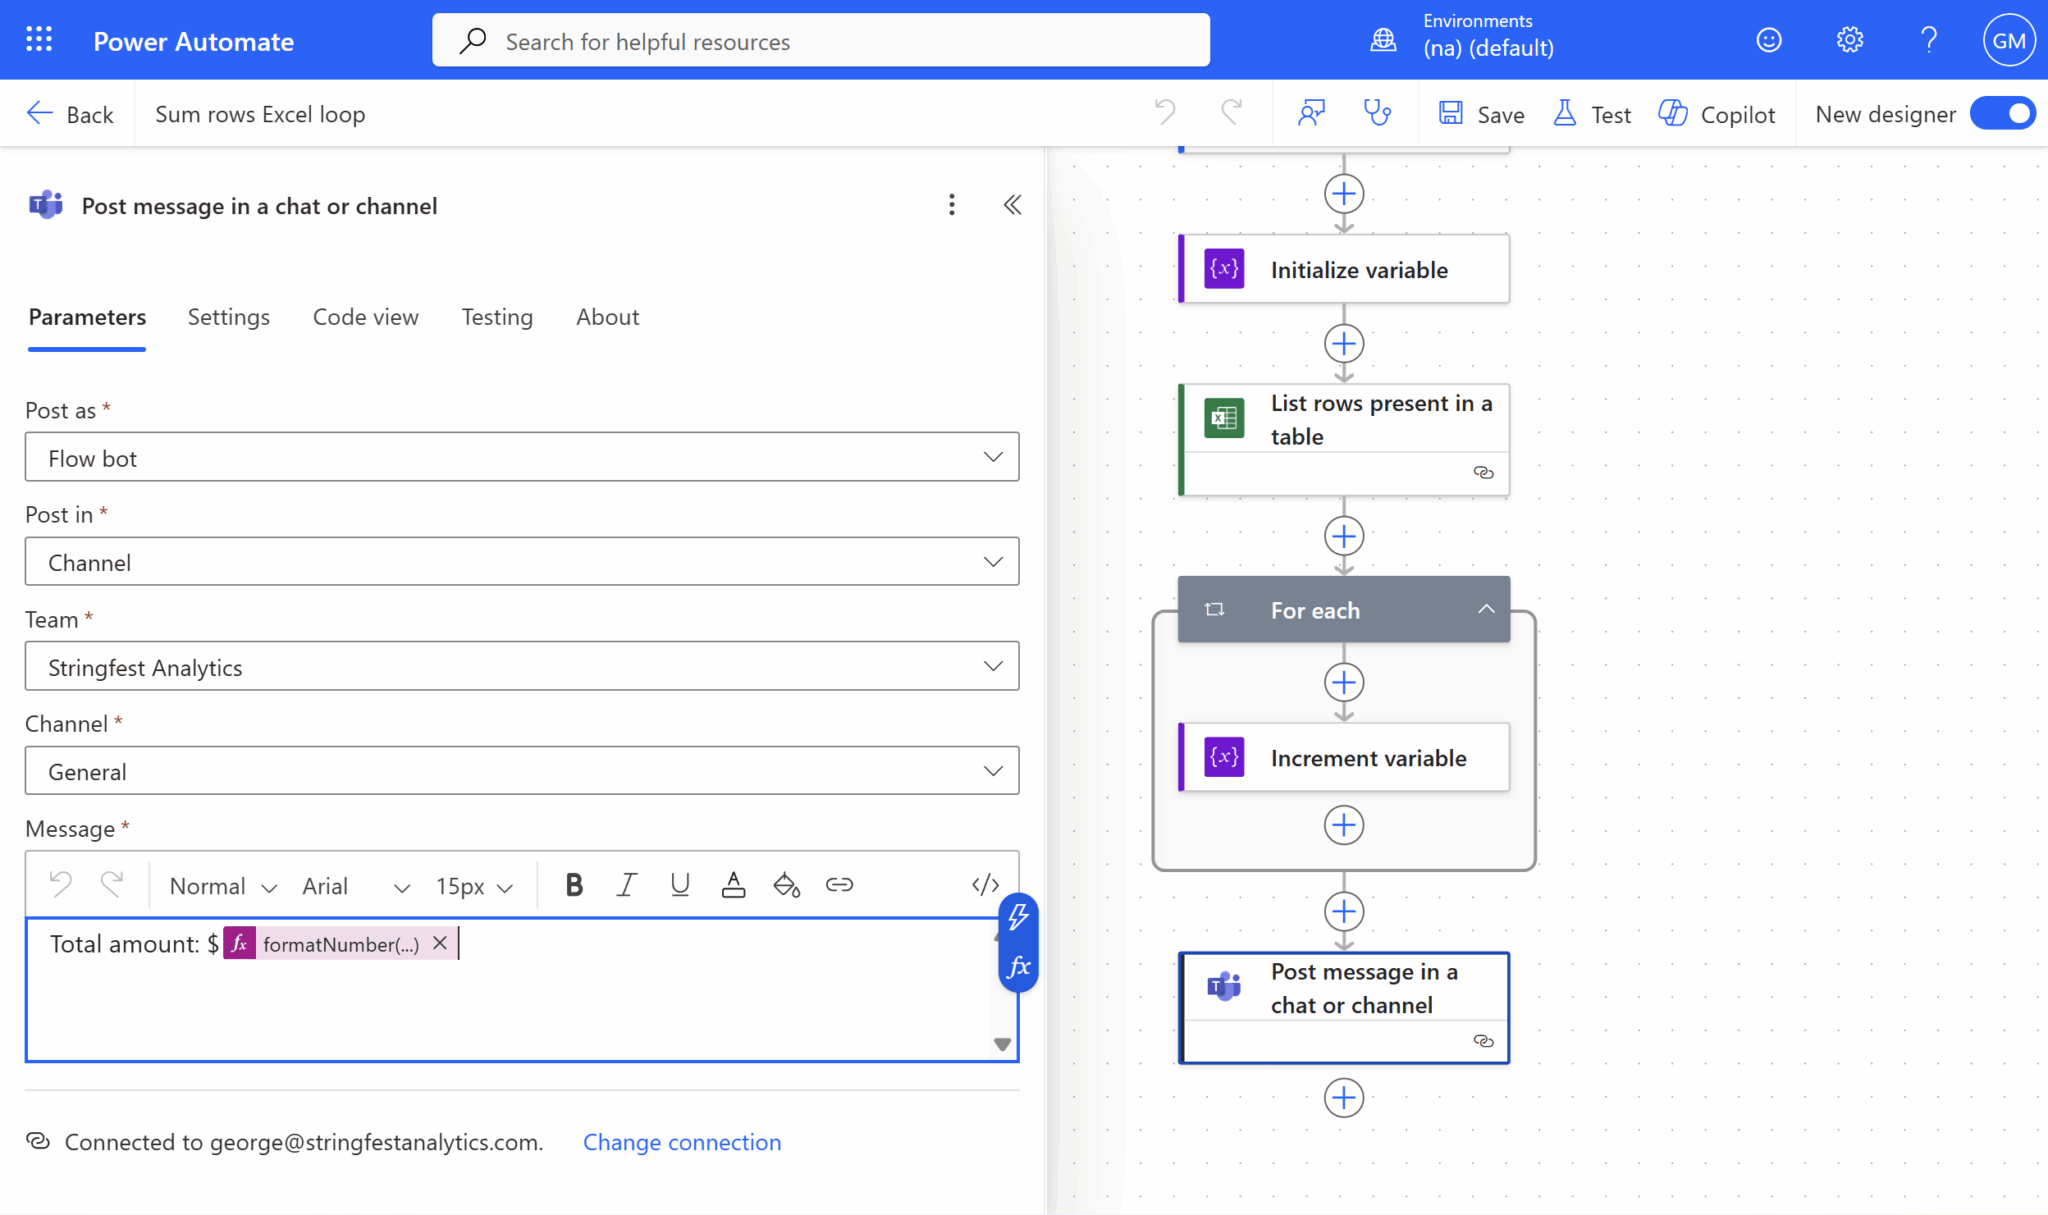Switch to the Code view tab

coord(365,317)
